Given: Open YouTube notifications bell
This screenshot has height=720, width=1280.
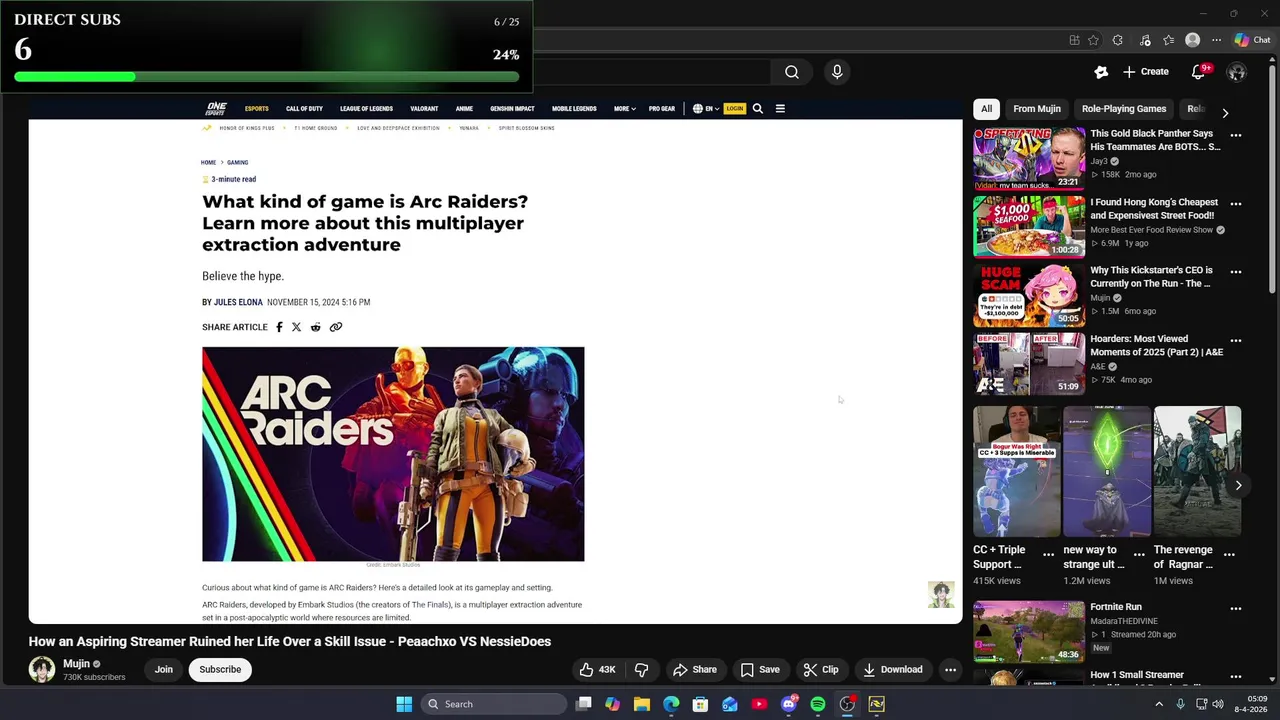Looking at the screenshot, I should tap(1199, 72).
